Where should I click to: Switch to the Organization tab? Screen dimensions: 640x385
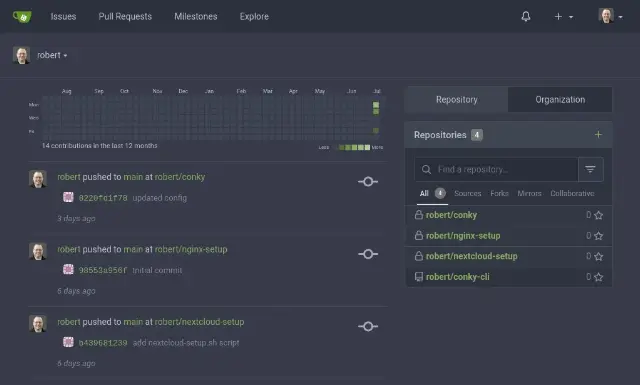[560, 100]
